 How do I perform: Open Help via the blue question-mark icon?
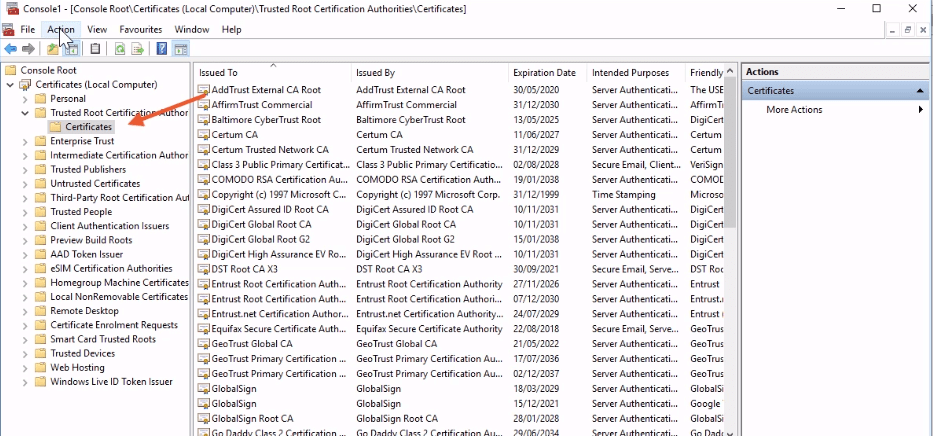click(161, 49)
